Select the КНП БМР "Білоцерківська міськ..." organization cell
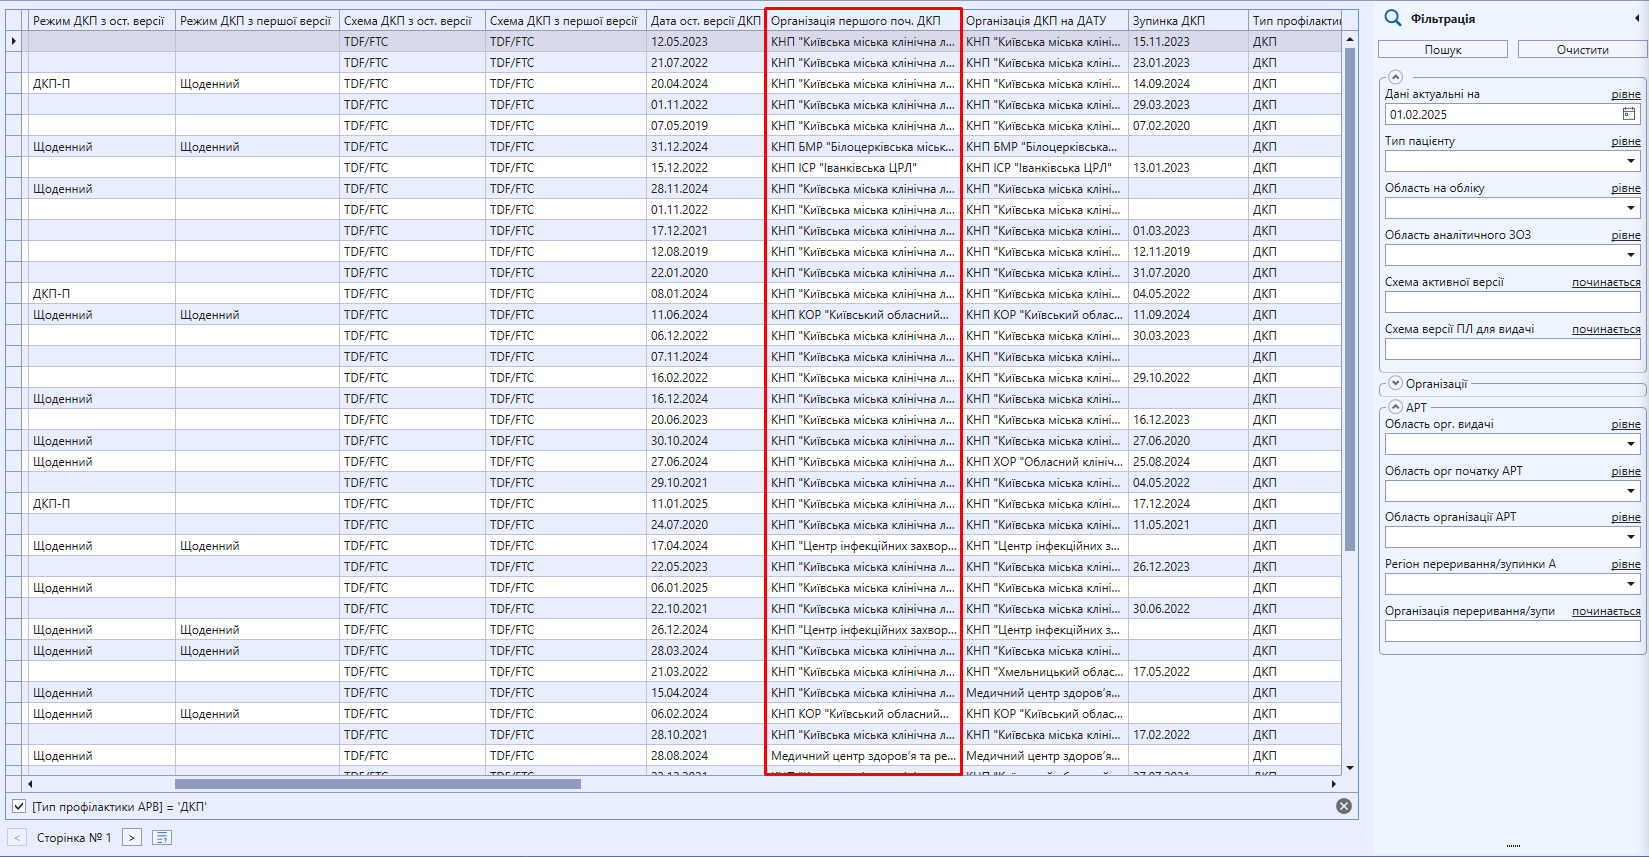The image size is (1649, 857). [x=863, y=147]
